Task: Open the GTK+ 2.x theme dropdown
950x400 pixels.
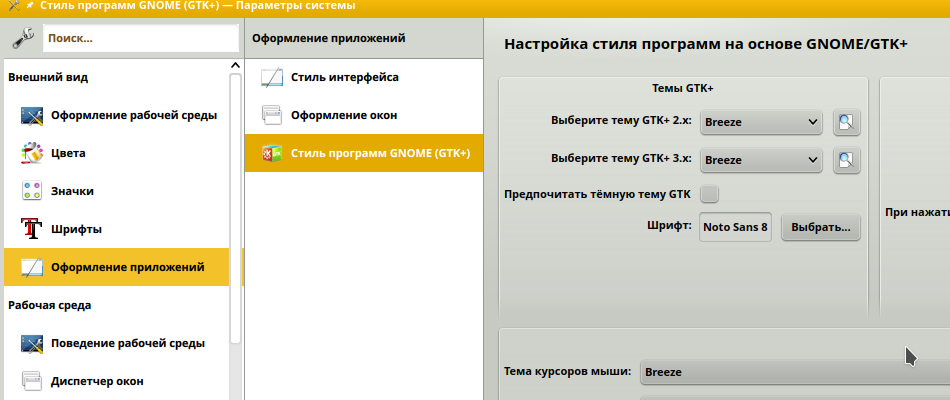Action: point(761,122)
